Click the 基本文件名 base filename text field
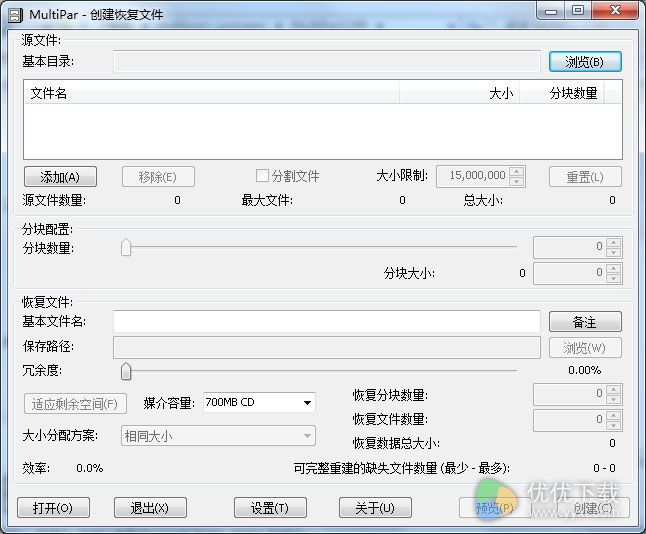Viewport: 646px width, 534px height. [327, 321]
